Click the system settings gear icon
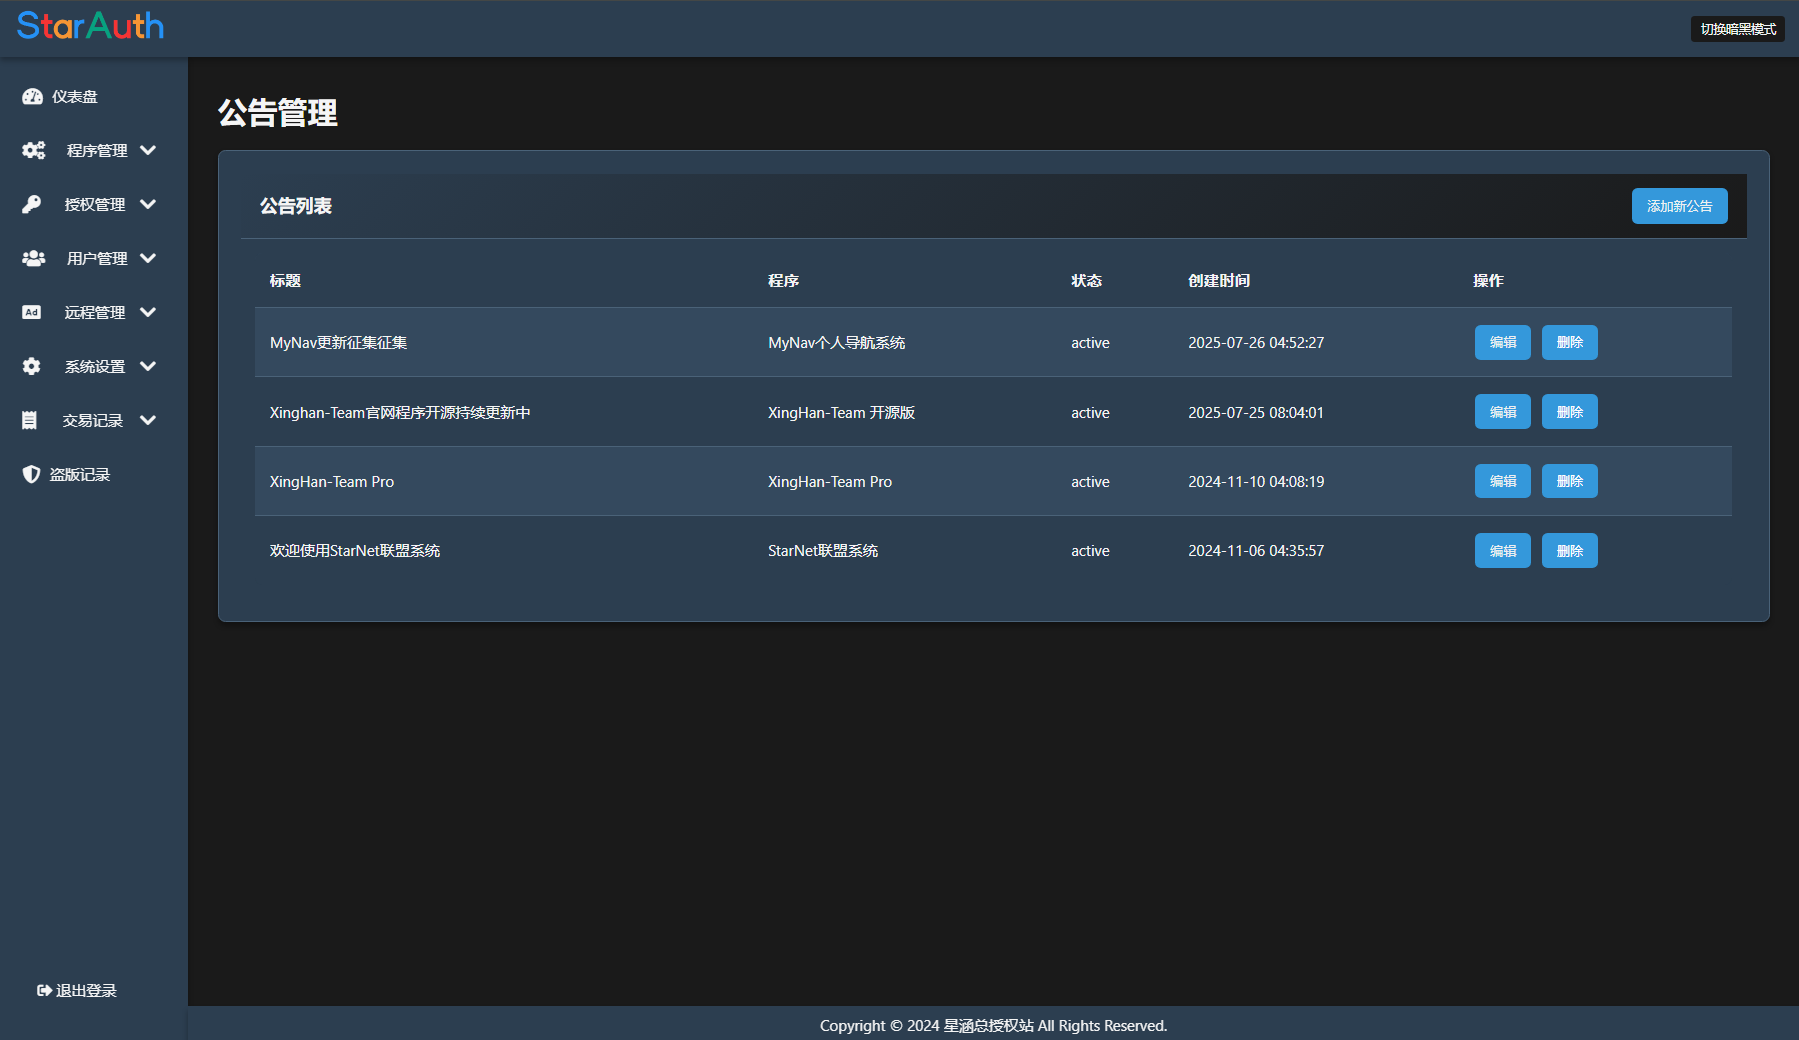 pyautogui.click(x=32, y=367)
